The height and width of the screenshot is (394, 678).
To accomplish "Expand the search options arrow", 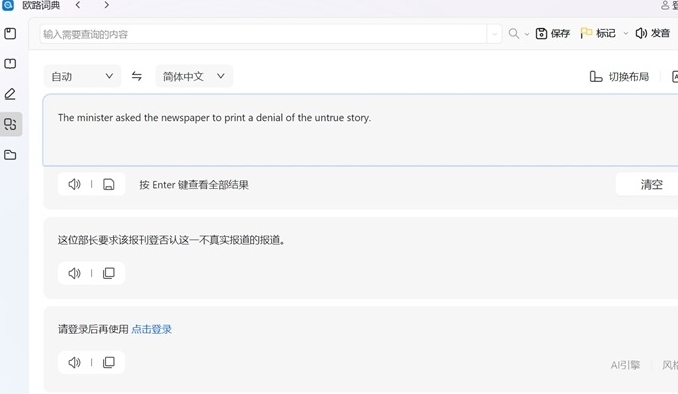I will pyautogui.click(x=527, y=34).
